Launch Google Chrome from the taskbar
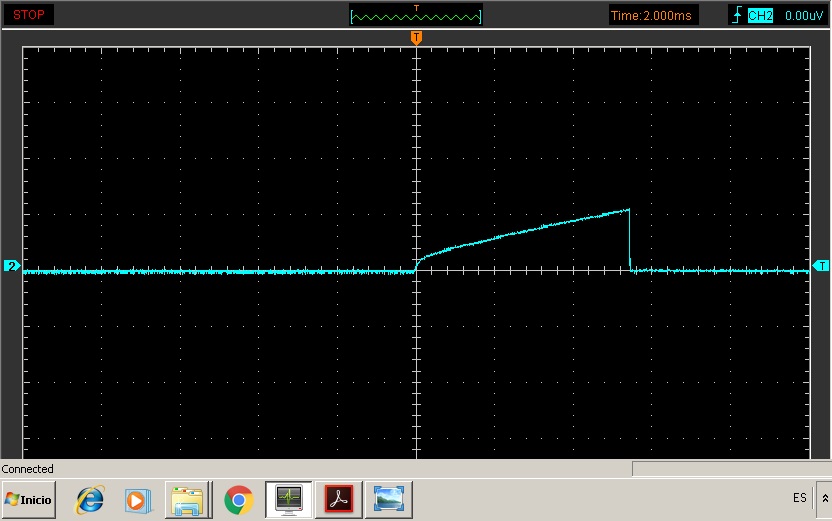The width and height of the screenshot is (832, 521). pyautogui.click(x=238, y=499)
